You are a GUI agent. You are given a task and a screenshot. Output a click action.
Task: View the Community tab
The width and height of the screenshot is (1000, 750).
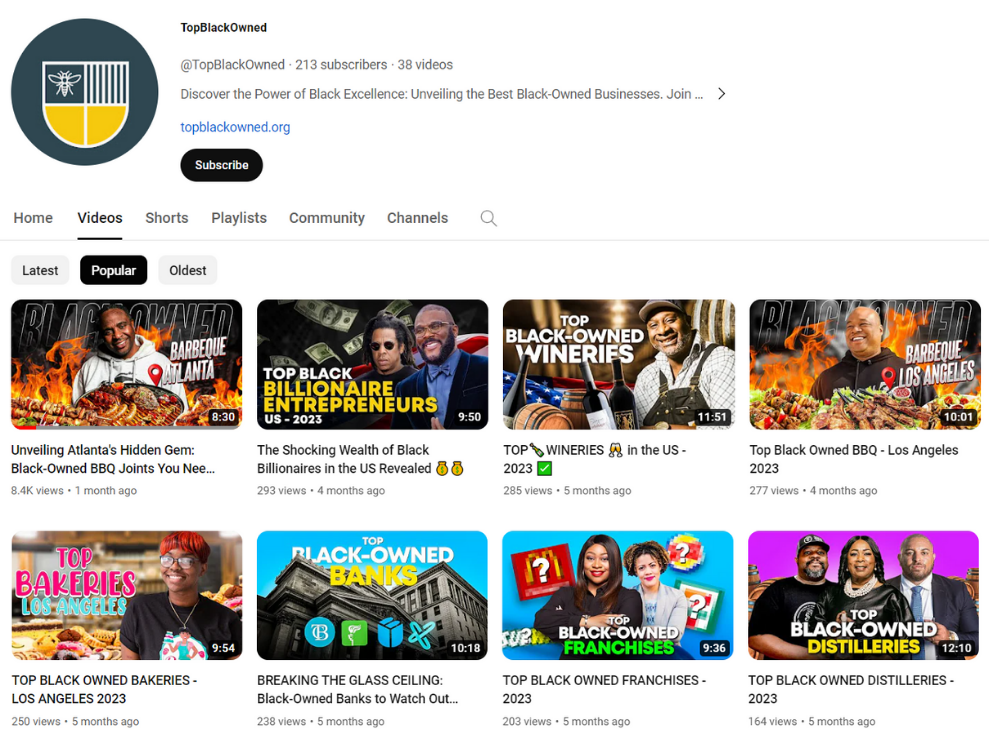(327, 218)
